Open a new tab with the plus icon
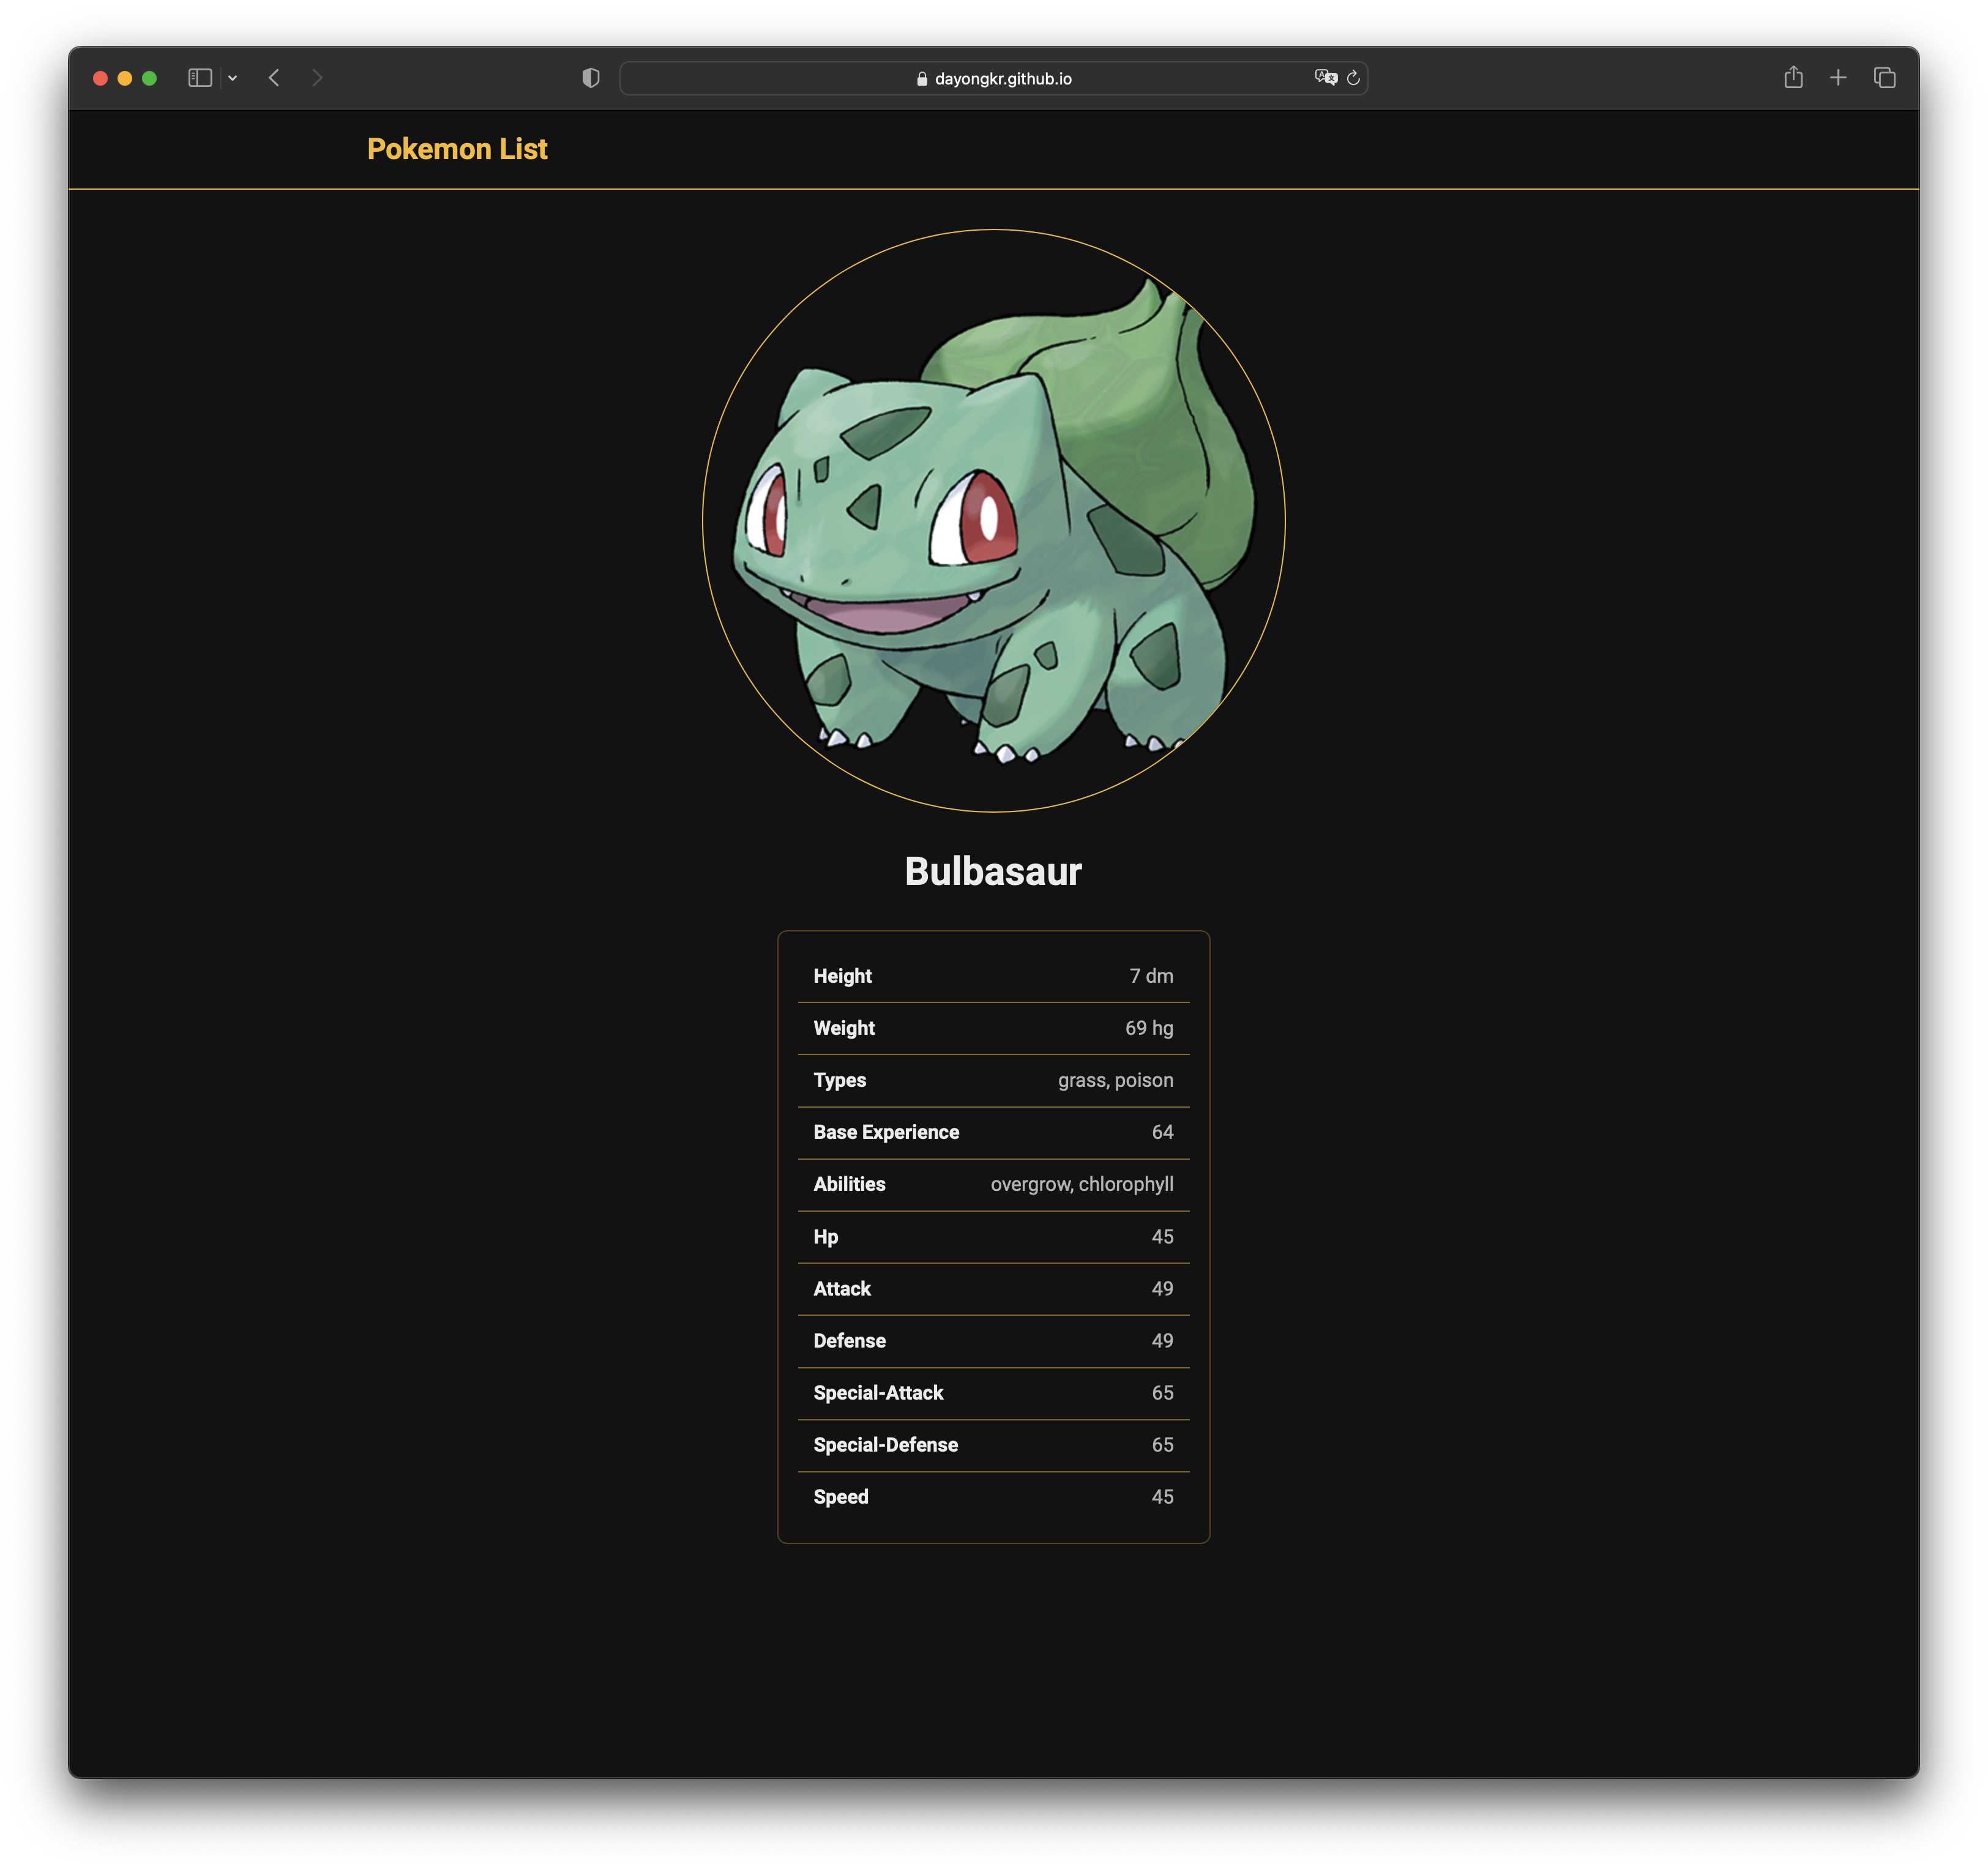 1838,77
